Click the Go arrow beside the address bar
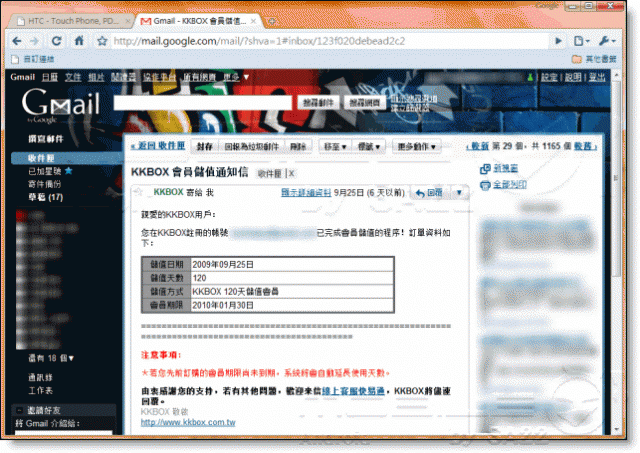The image size is (640, 453). tap(558, 41)
